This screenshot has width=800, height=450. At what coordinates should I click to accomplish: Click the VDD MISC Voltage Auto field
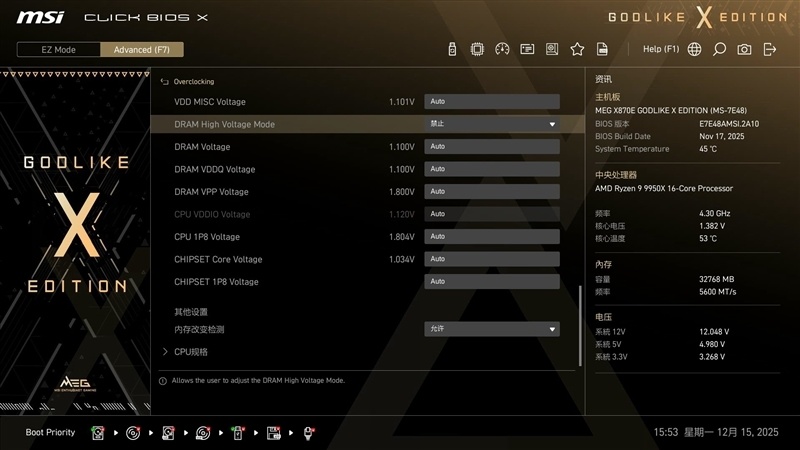pyautogui.click(x=492, y=102)
